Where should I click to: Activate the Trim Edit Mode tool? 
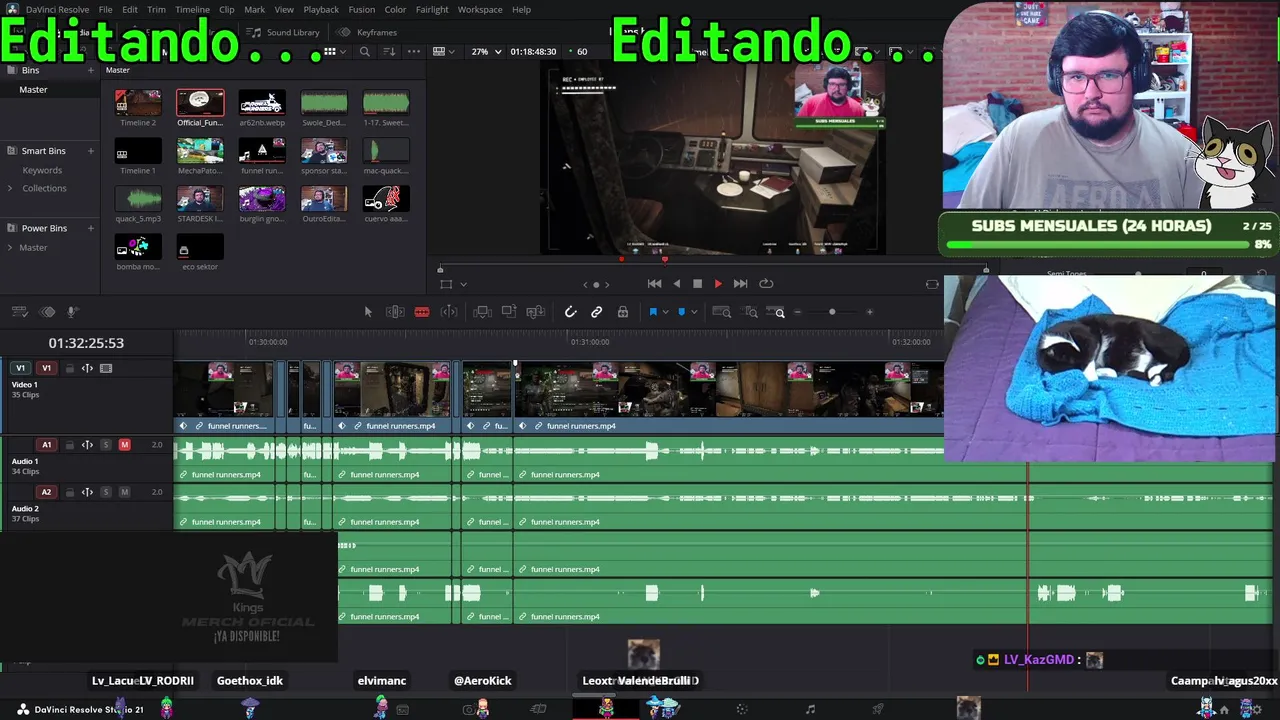click(395, 312)
